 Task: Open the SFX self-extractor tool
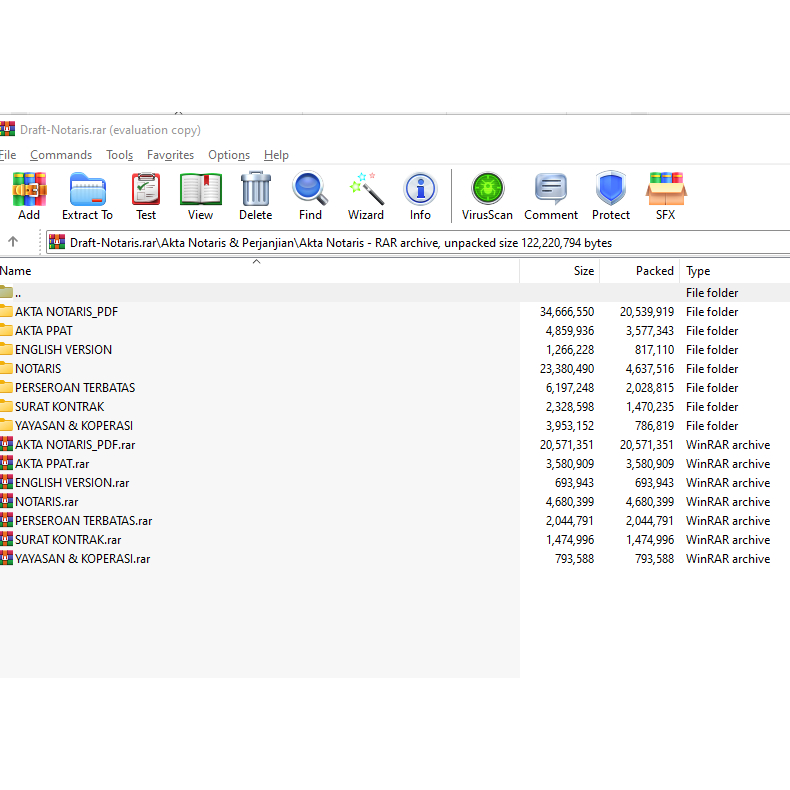[x=665, y=195]
